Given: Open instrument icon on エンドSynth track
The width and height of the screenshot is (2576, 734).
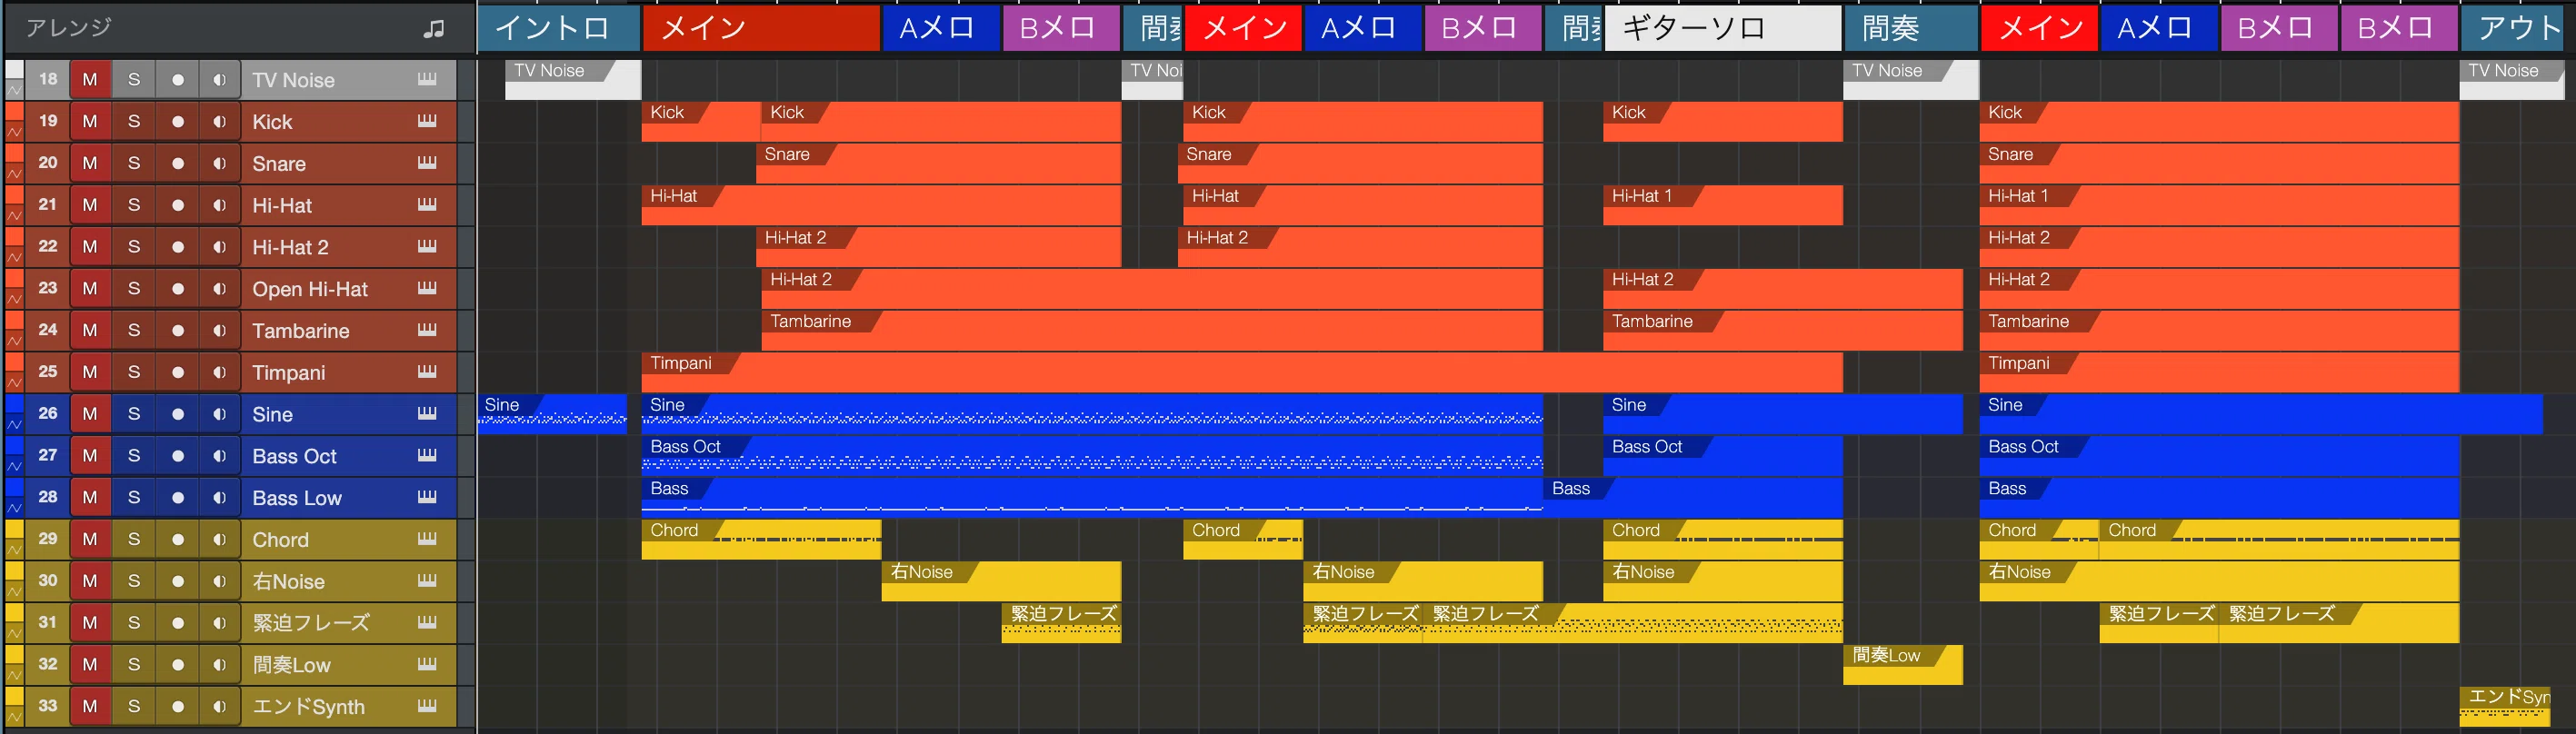Looking at the screenshot, I should 427,706.
